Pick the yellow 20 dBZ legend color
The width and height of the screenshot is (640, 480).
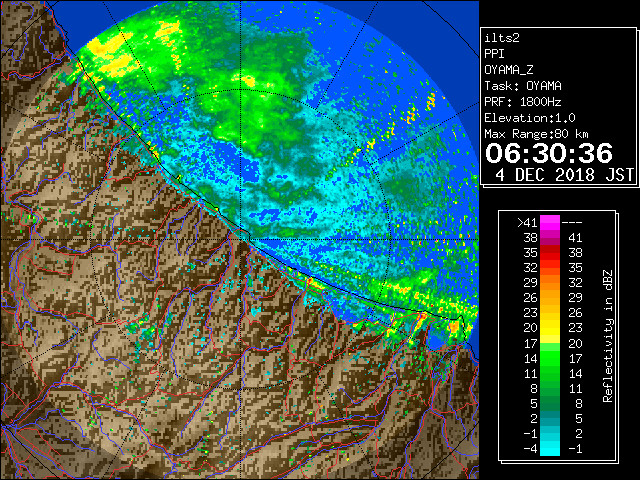click(550, 328)
